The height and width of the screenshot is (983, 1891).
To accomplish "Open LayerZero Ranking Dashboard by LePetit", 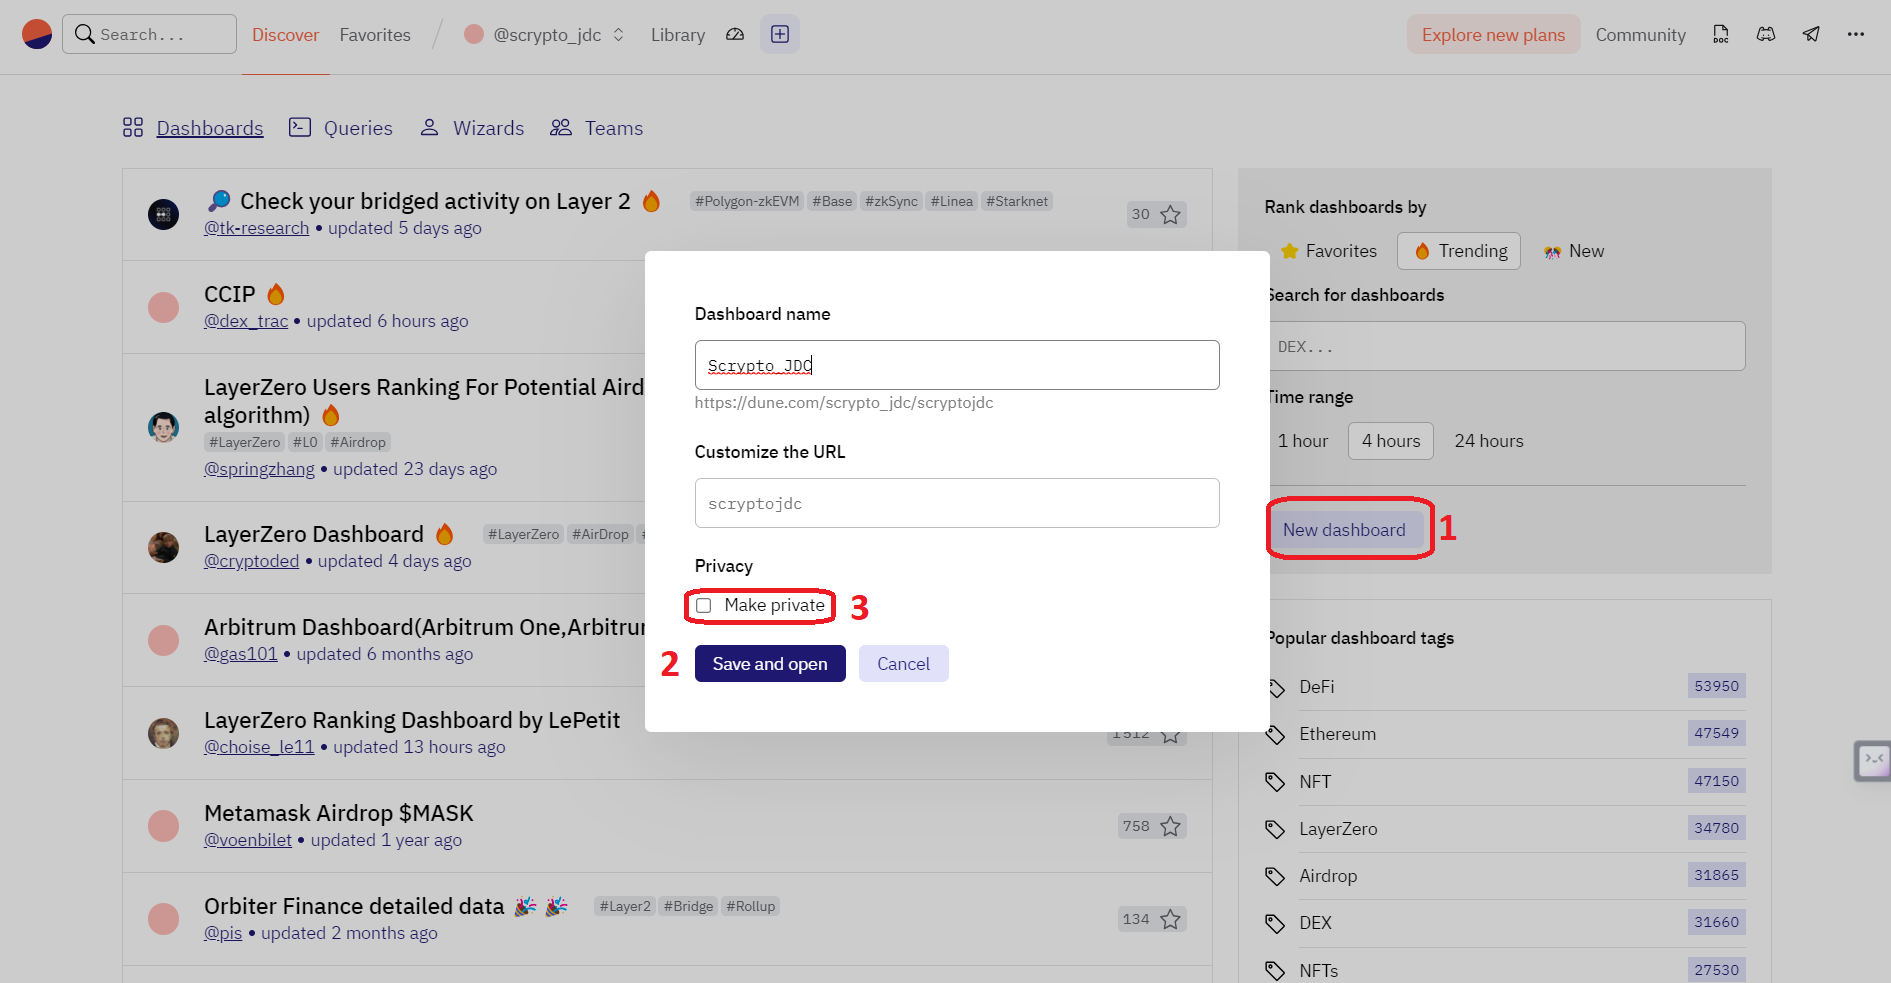I will 412,720.
